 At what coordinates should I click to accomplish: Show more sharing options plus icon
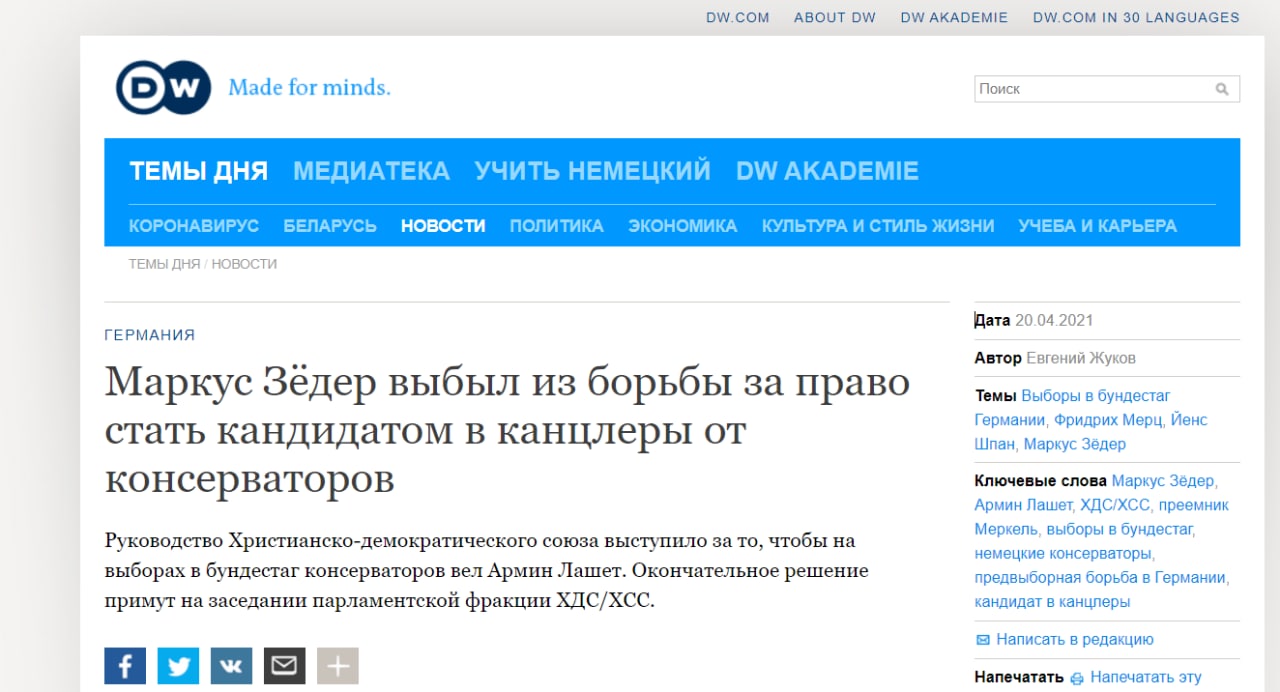coord(337,666)
